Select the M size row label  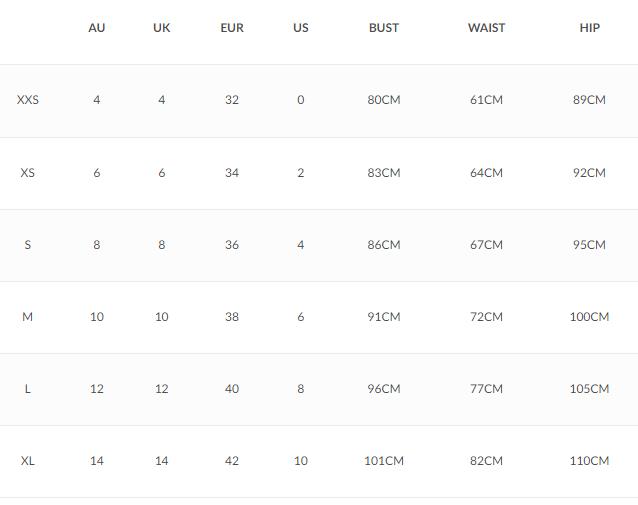point(28,317)
